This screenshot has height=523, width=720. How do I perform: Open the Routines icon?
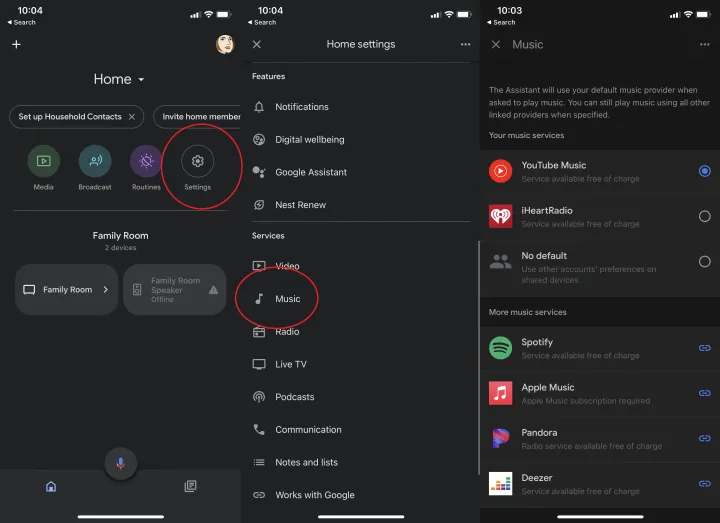point(146,161)
